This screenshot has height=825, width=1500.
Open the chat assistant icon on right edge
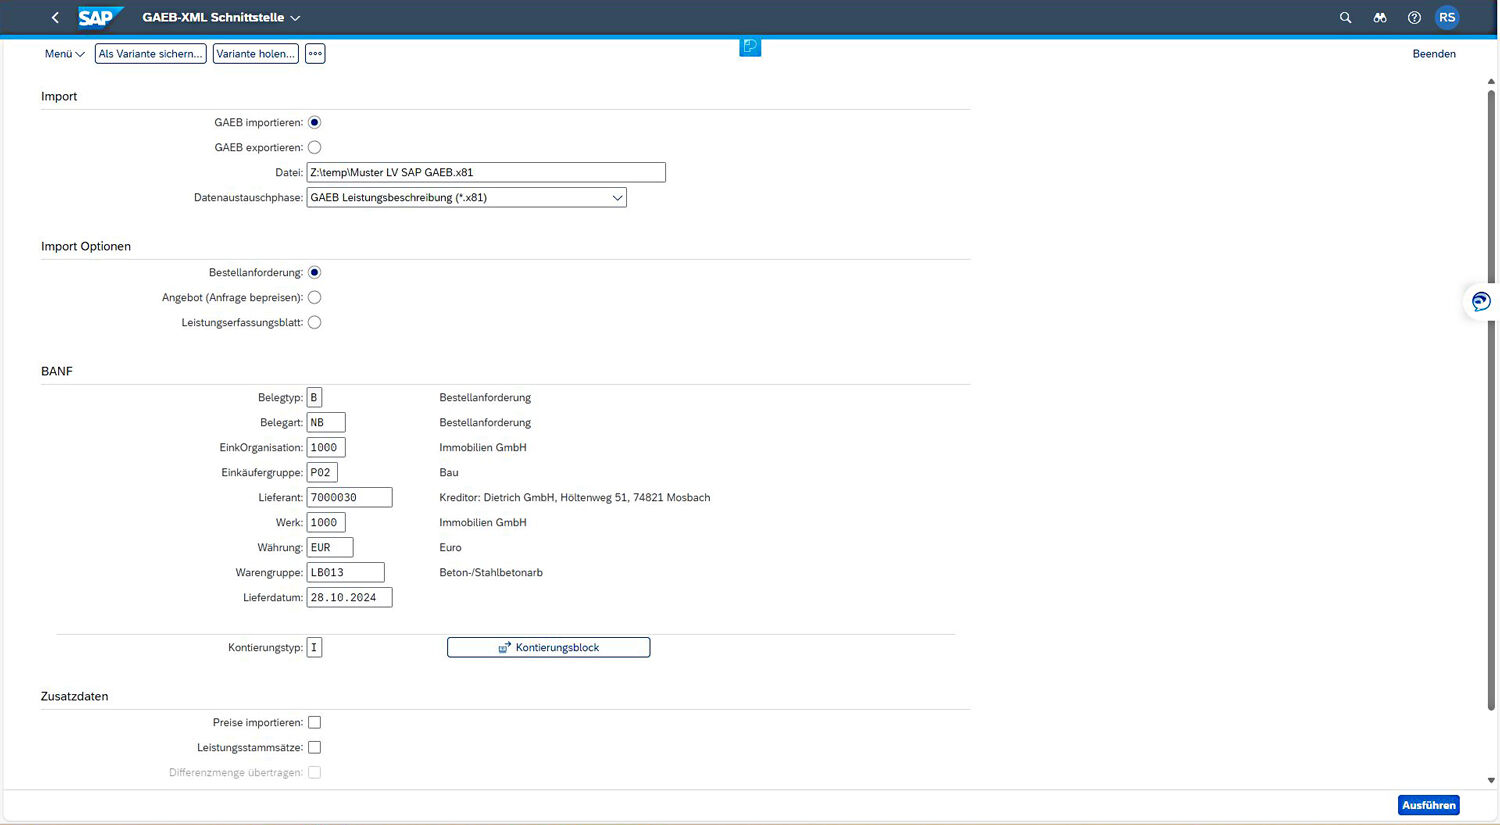(x=1481, y=302)
